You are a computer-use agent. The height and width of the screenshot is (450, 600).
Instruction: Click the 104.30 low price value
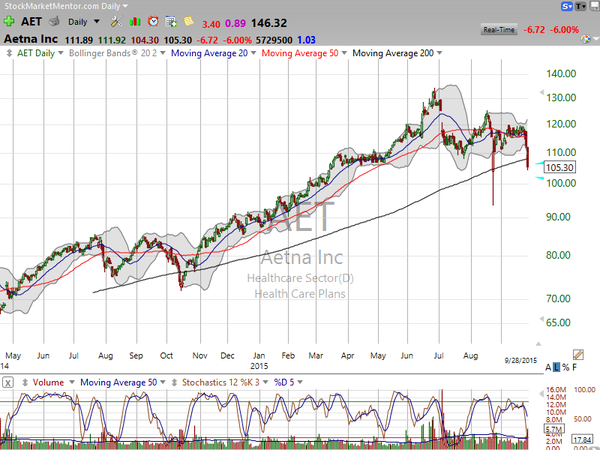coord(145,40)
